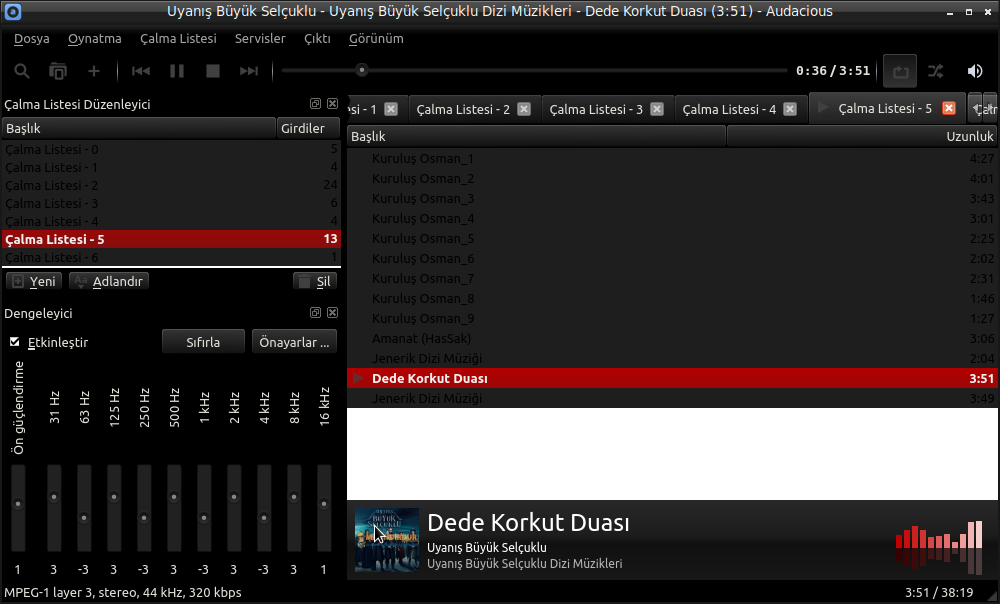Adjust the 1 kHz equalizer slider
The image size is (1000, 604).
click(204, 508)
